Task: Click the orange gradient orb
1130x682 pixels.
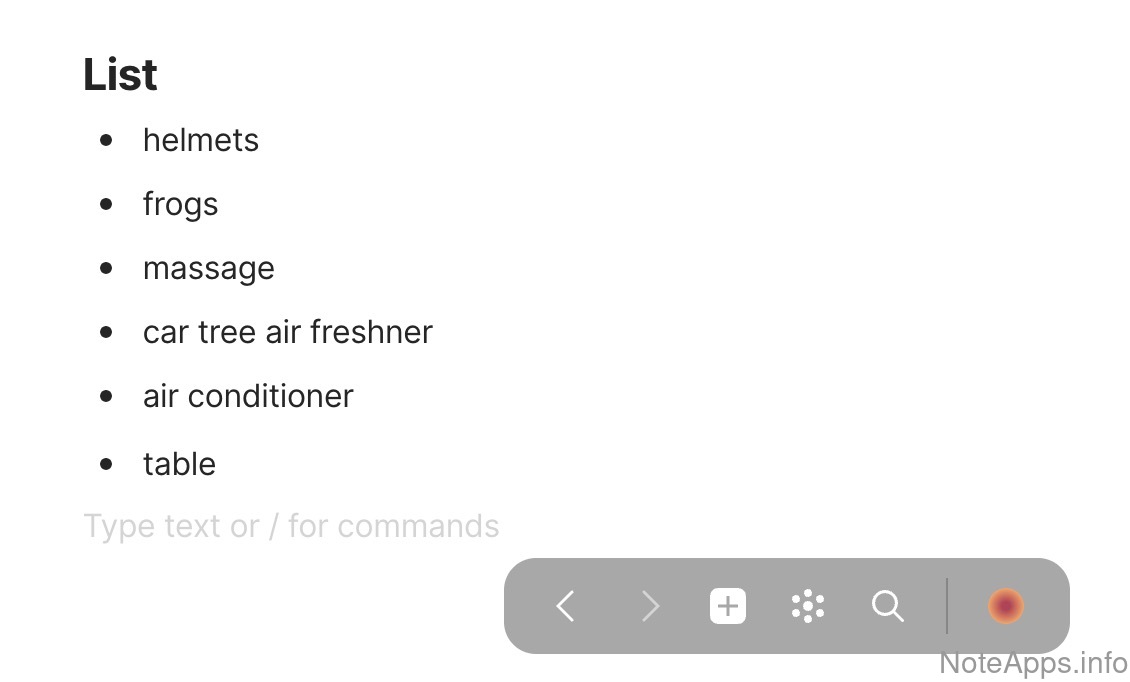Action: [x=1005, y=606]
